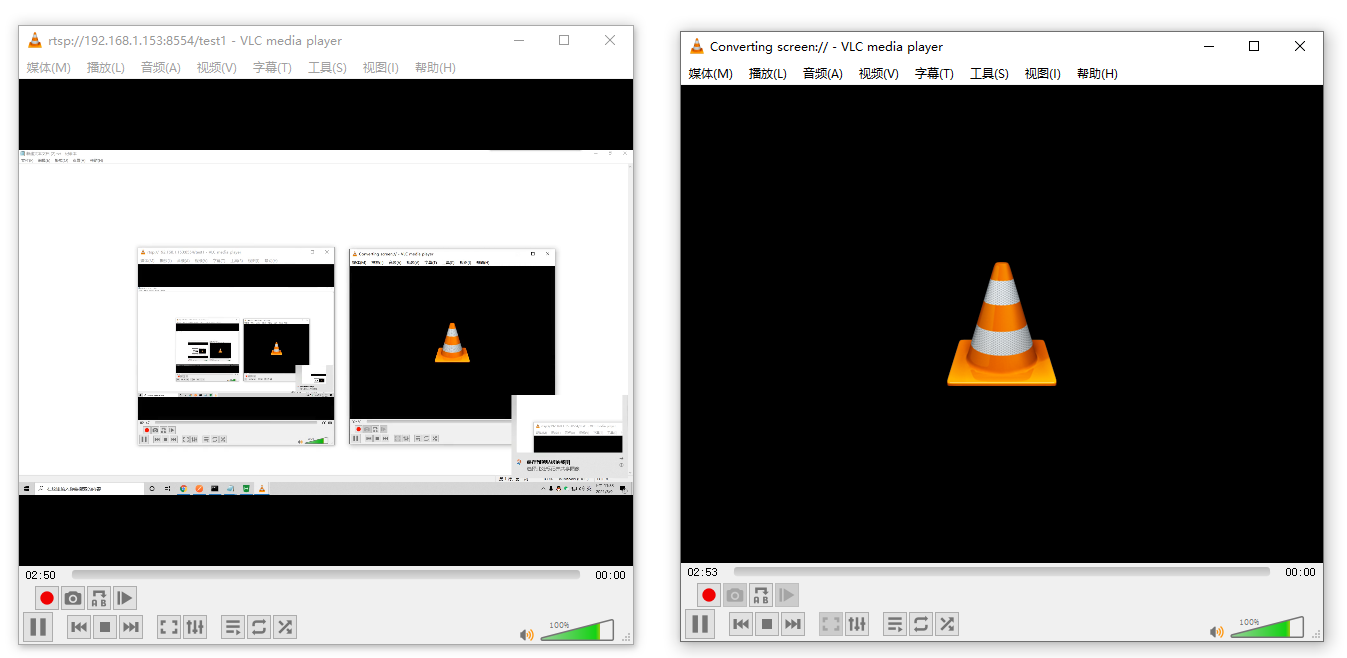Pause playback in the rtsp window

[x=38, y=627]
